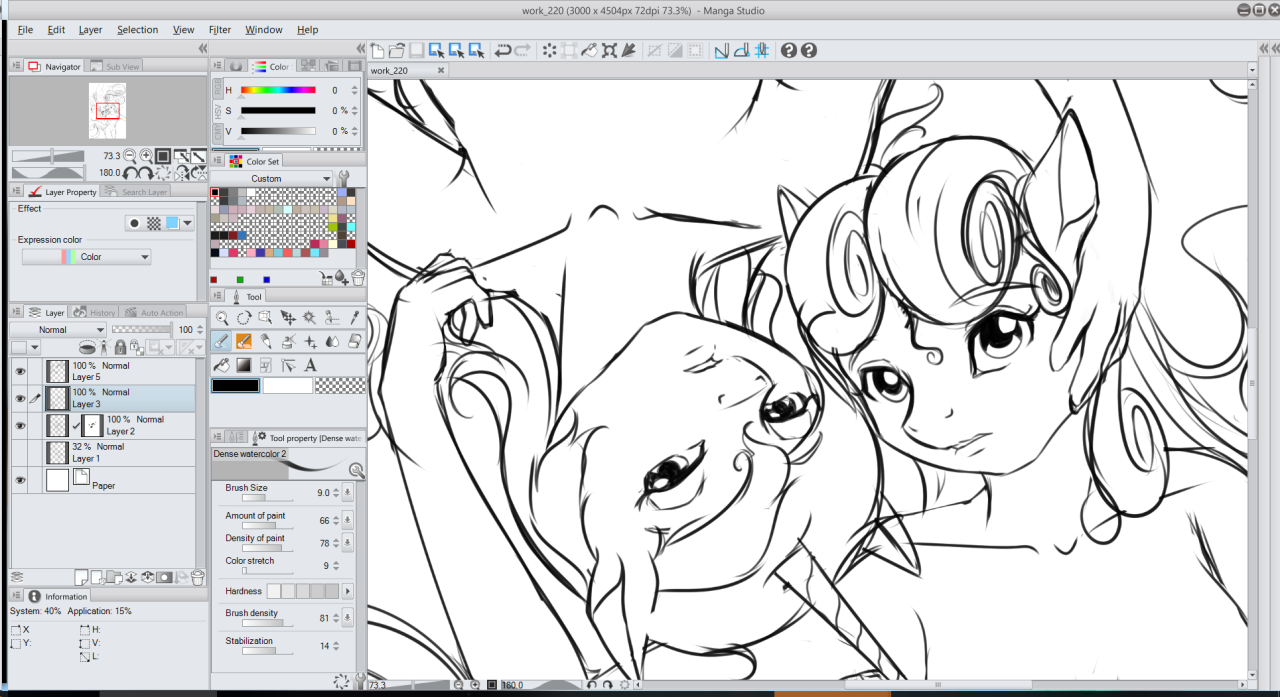
Task: Open the Edit menu
Action: point(56,30)
